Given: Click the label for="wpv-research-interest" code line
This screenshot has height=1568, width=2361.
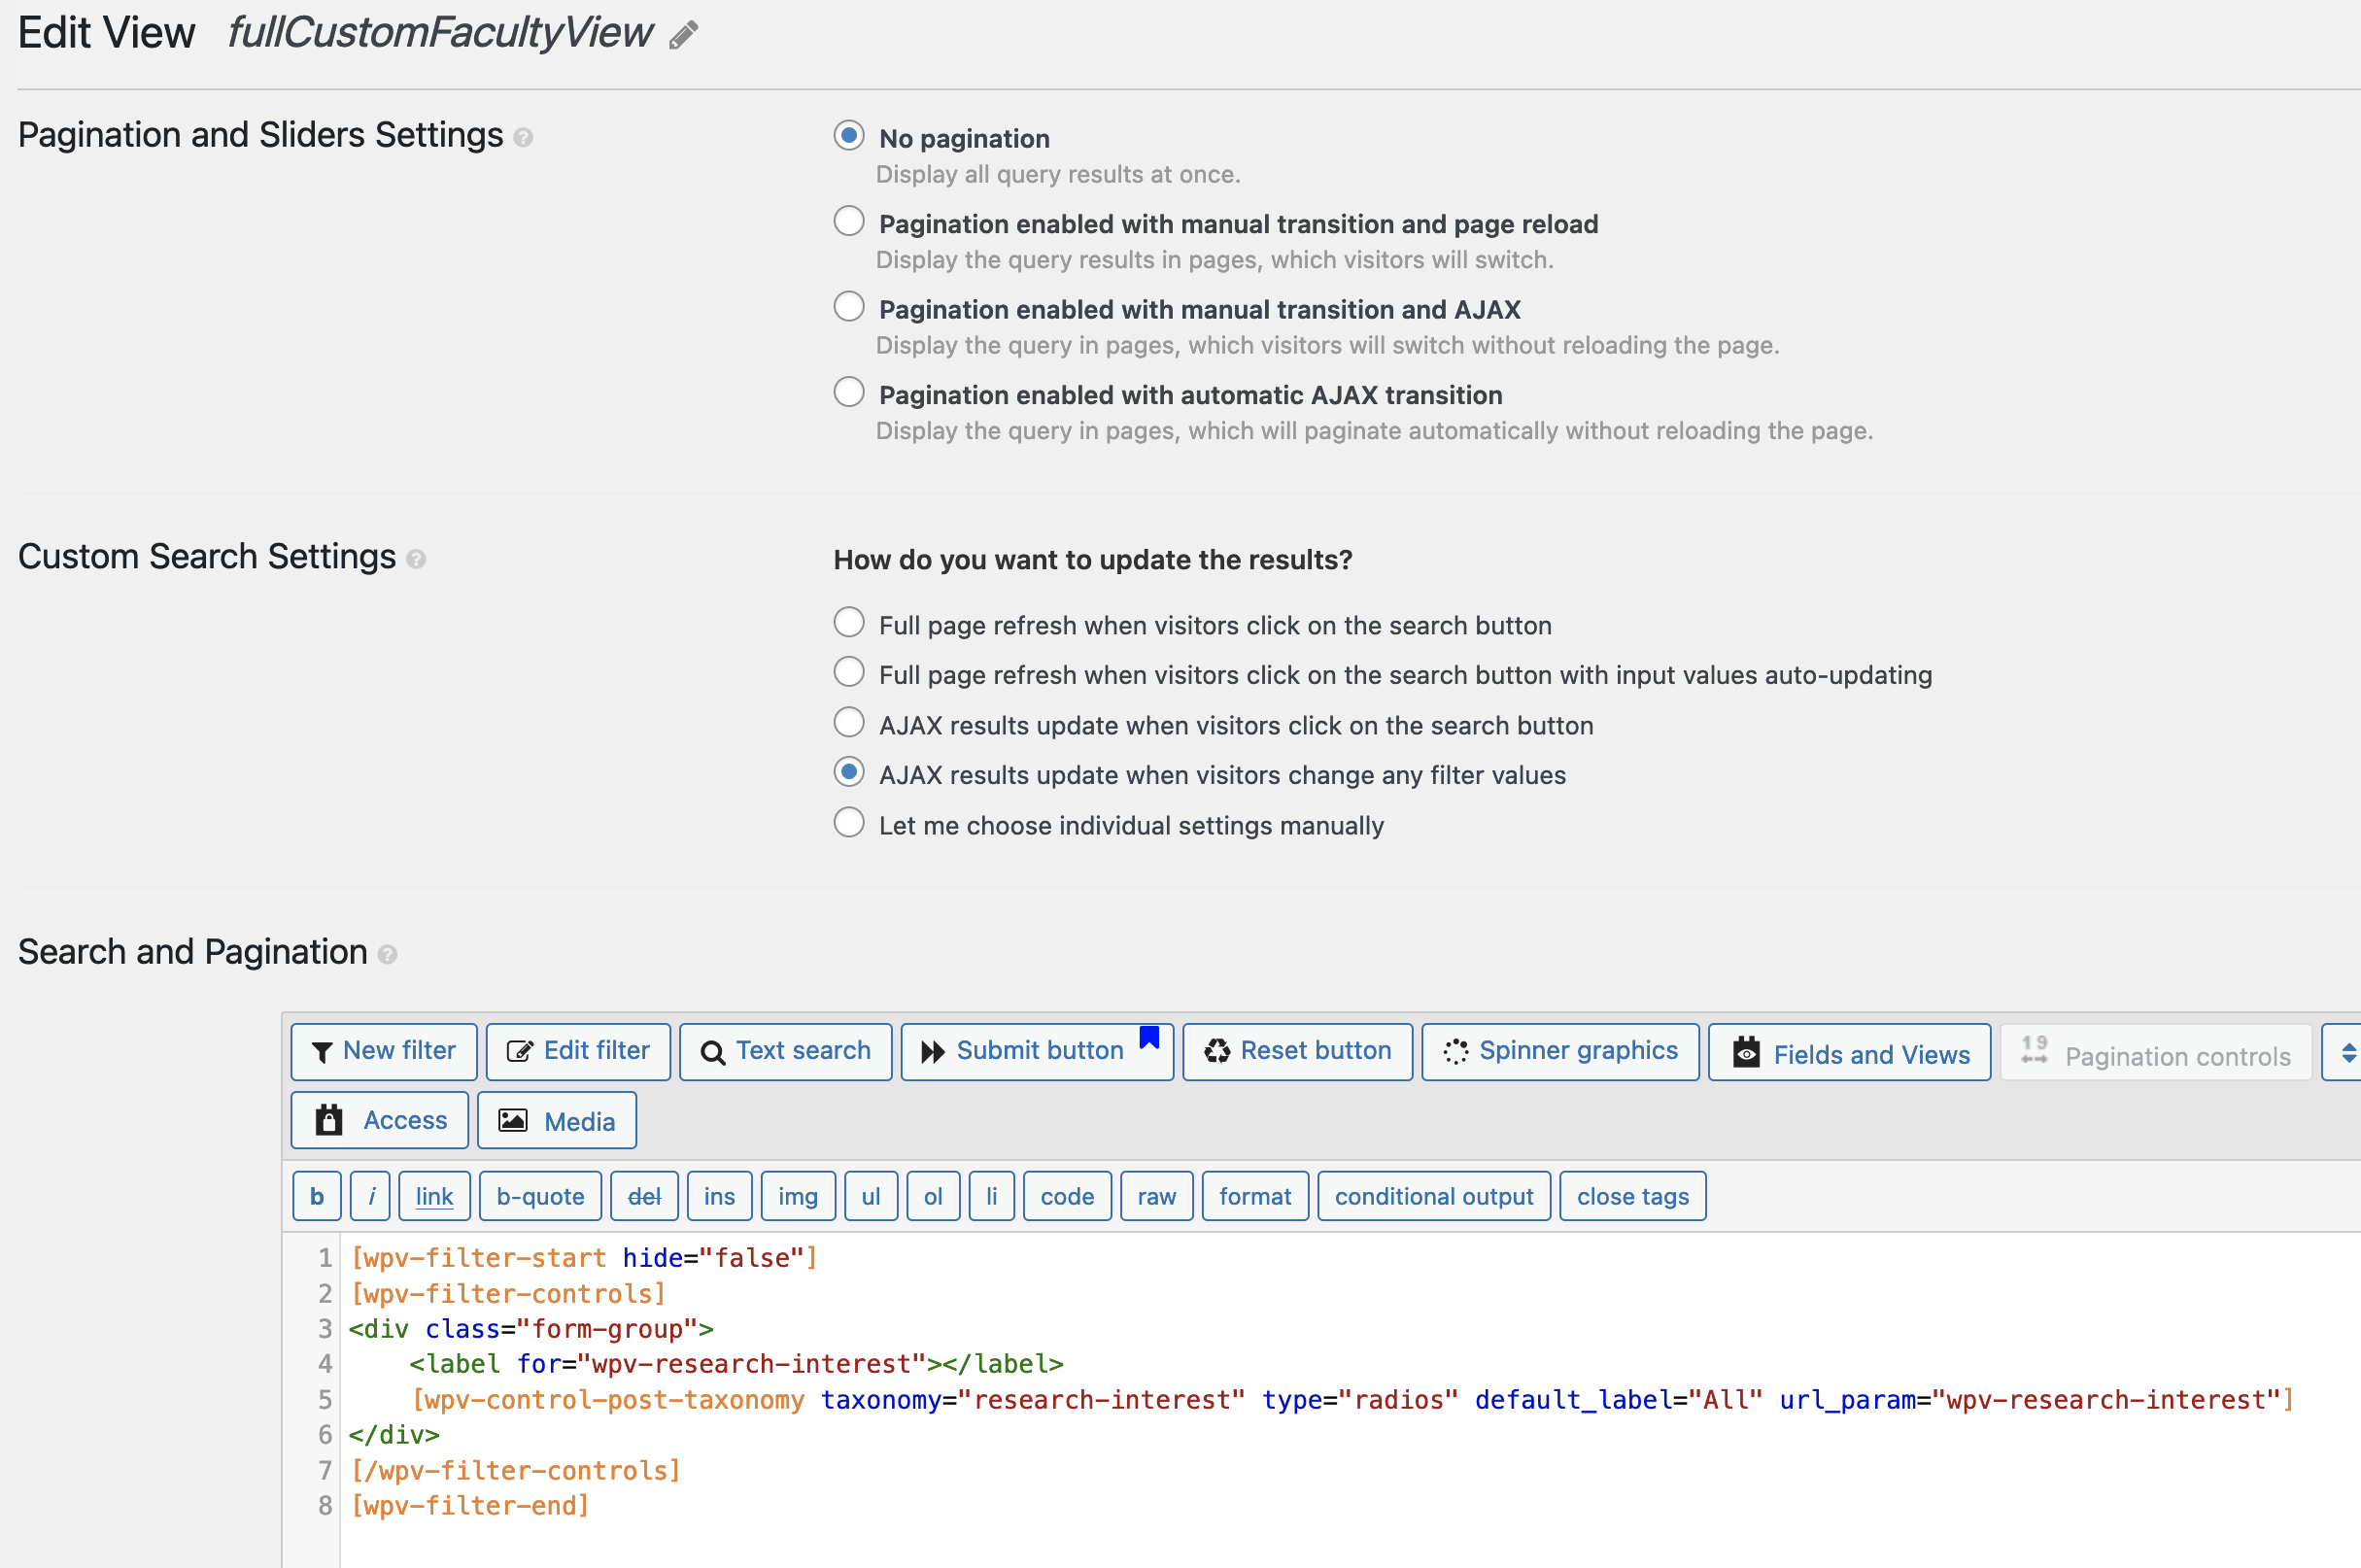Looking at the screenshot, I should (x=736, y=1364).
